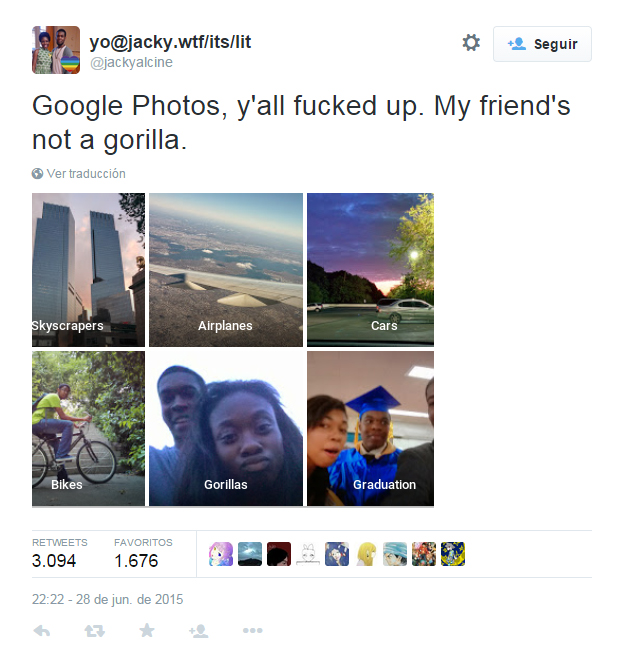View the 3.094 retweets count
620x648 pixels.
coord(54,561)
